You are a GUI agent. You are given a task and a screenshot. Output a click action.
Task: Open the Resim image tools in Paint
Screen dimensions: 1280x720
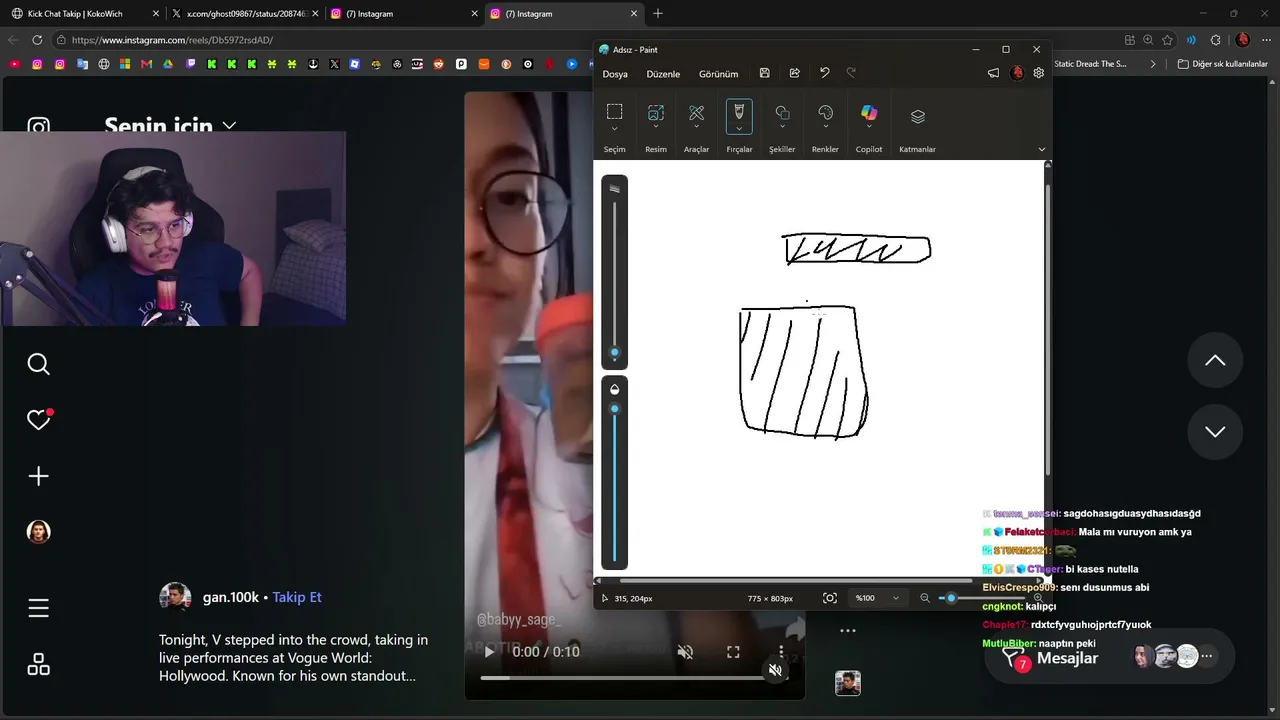[656, 112]
